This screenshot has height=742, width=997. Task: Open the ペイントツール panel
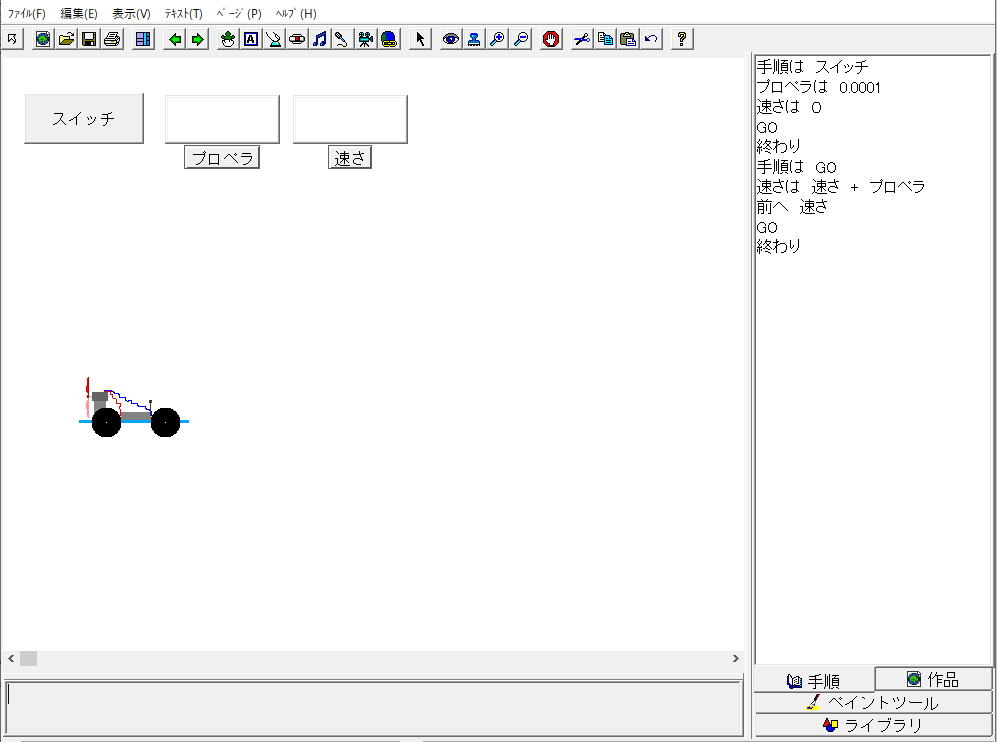point(873,702)
